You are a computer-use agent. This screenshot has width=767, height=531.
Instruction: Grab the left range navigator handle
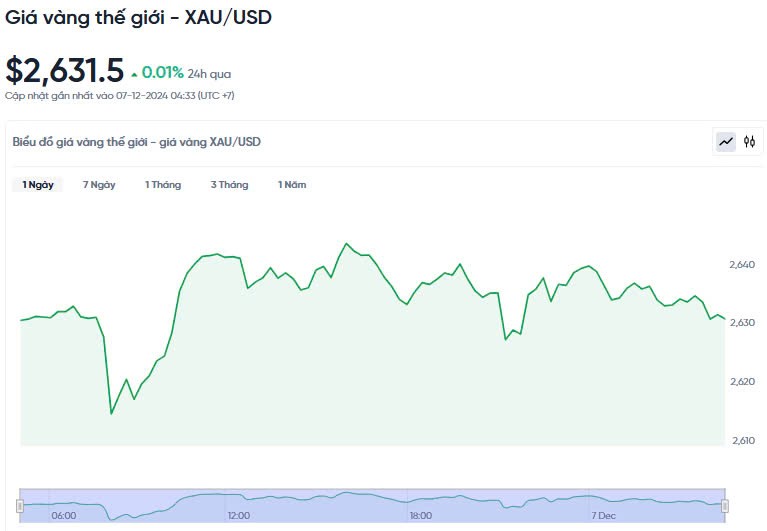tap(21, 505)
